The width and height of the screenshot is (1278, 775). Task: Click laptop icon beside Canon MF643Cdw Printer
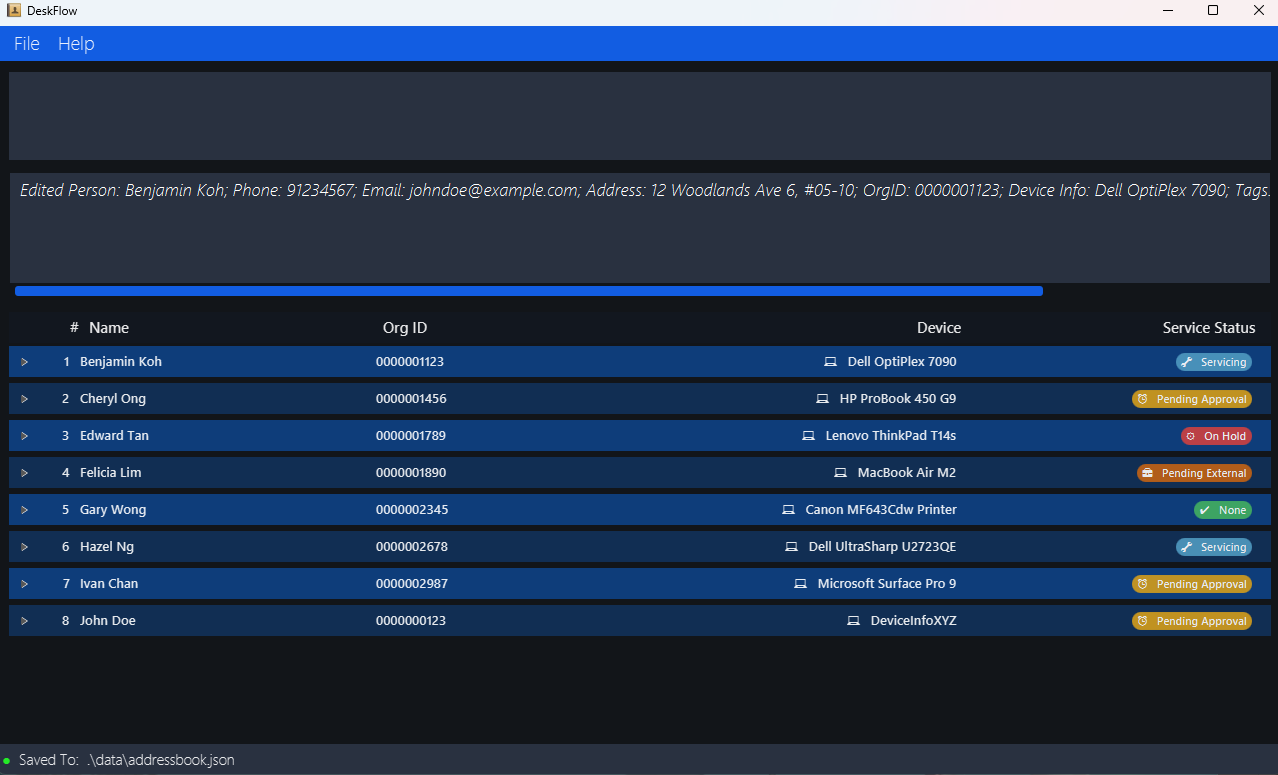(x=788, y=510)
